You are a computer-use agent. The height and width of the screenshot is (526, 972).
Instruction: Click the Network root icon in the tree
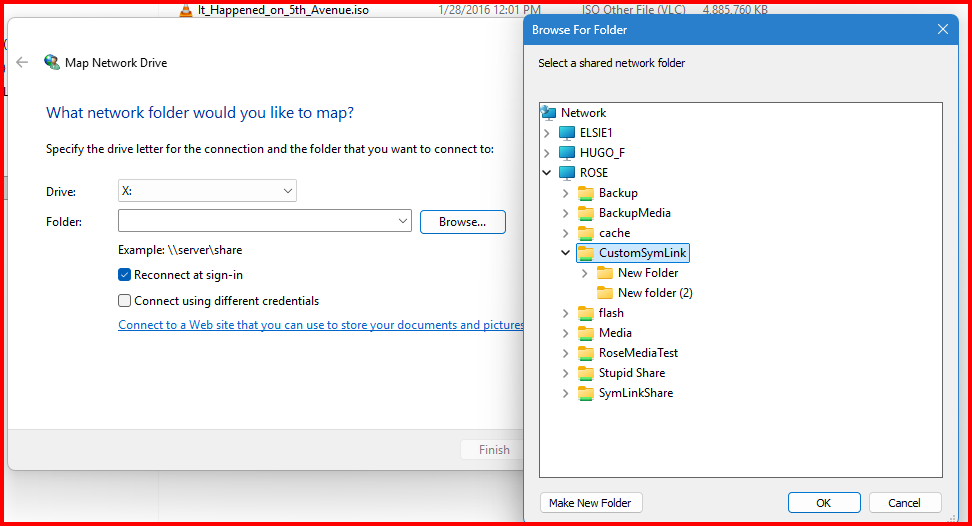549,113
